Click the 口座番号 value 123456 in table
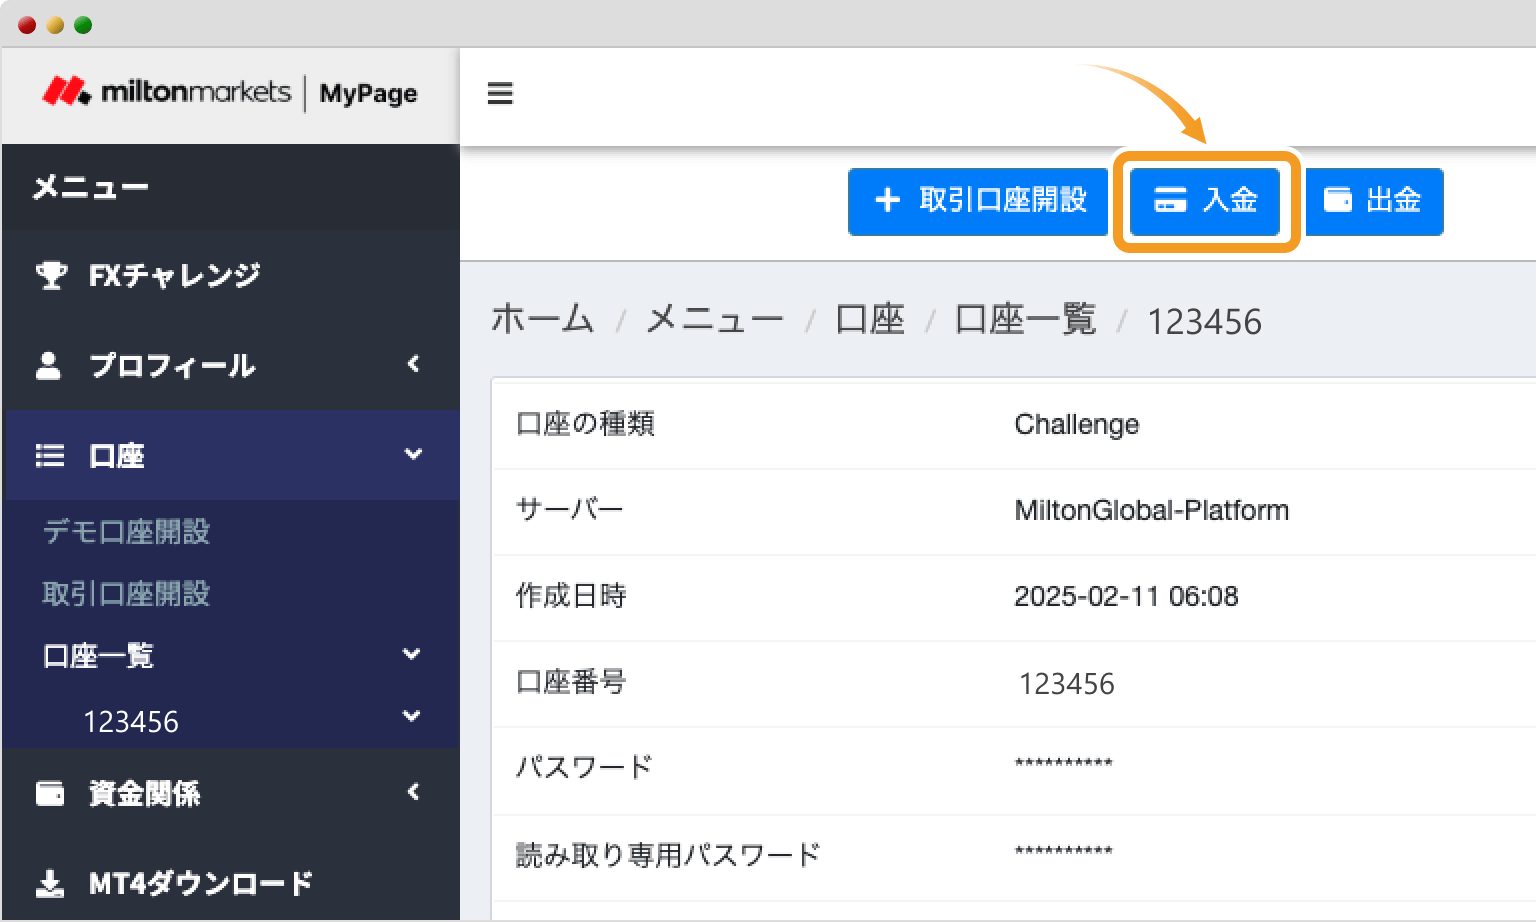 (x=1066, y=684)
